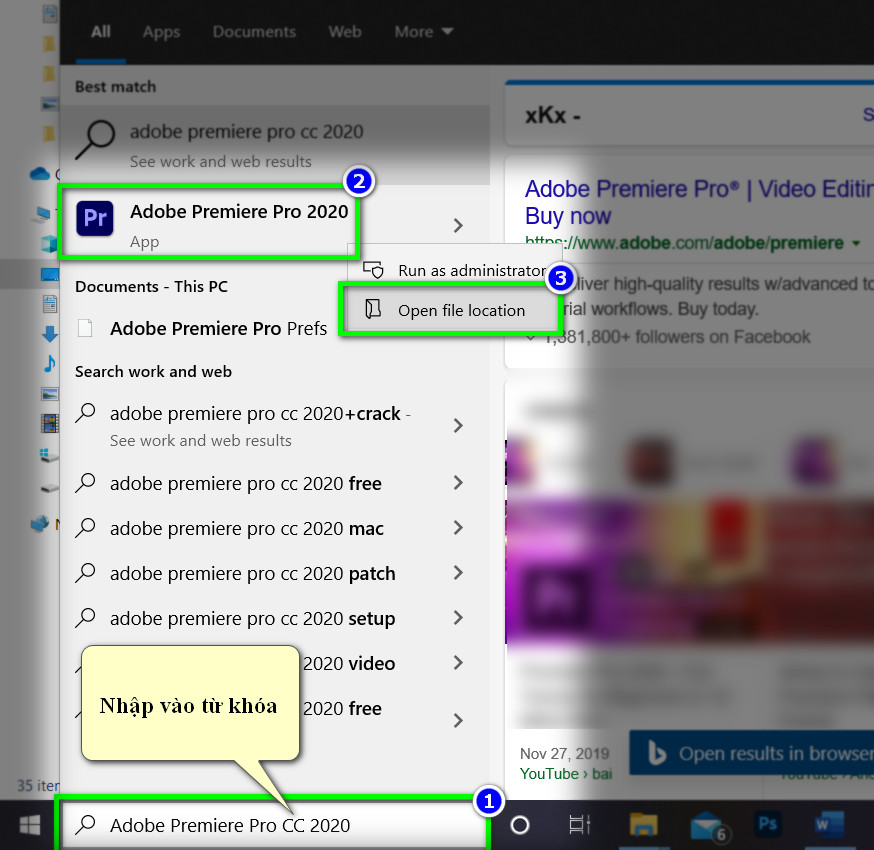874x850 pixels.
Task: Expand the chevron for the '2020 mac' suggestion
Action: point(458,528)
